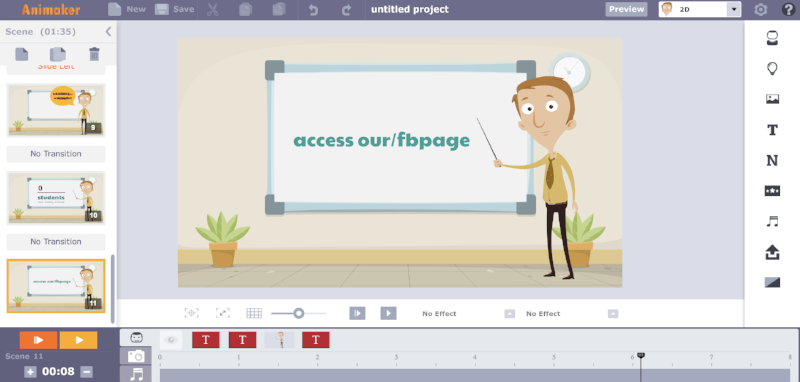Screen dimensions: 800x382
Task: Open the Characters library icon
Action: click(x=772, y=39)
